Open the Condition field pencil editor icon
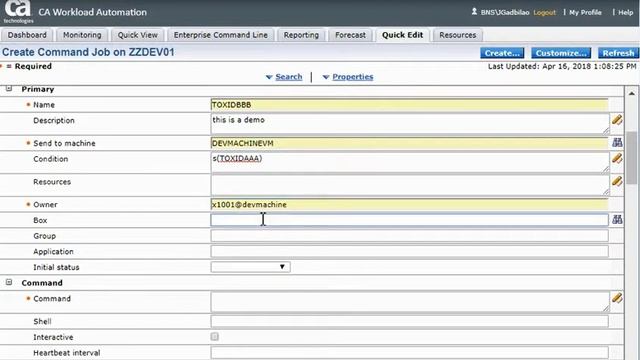Screen dimensions: 640x360 [x=617, y=158]
